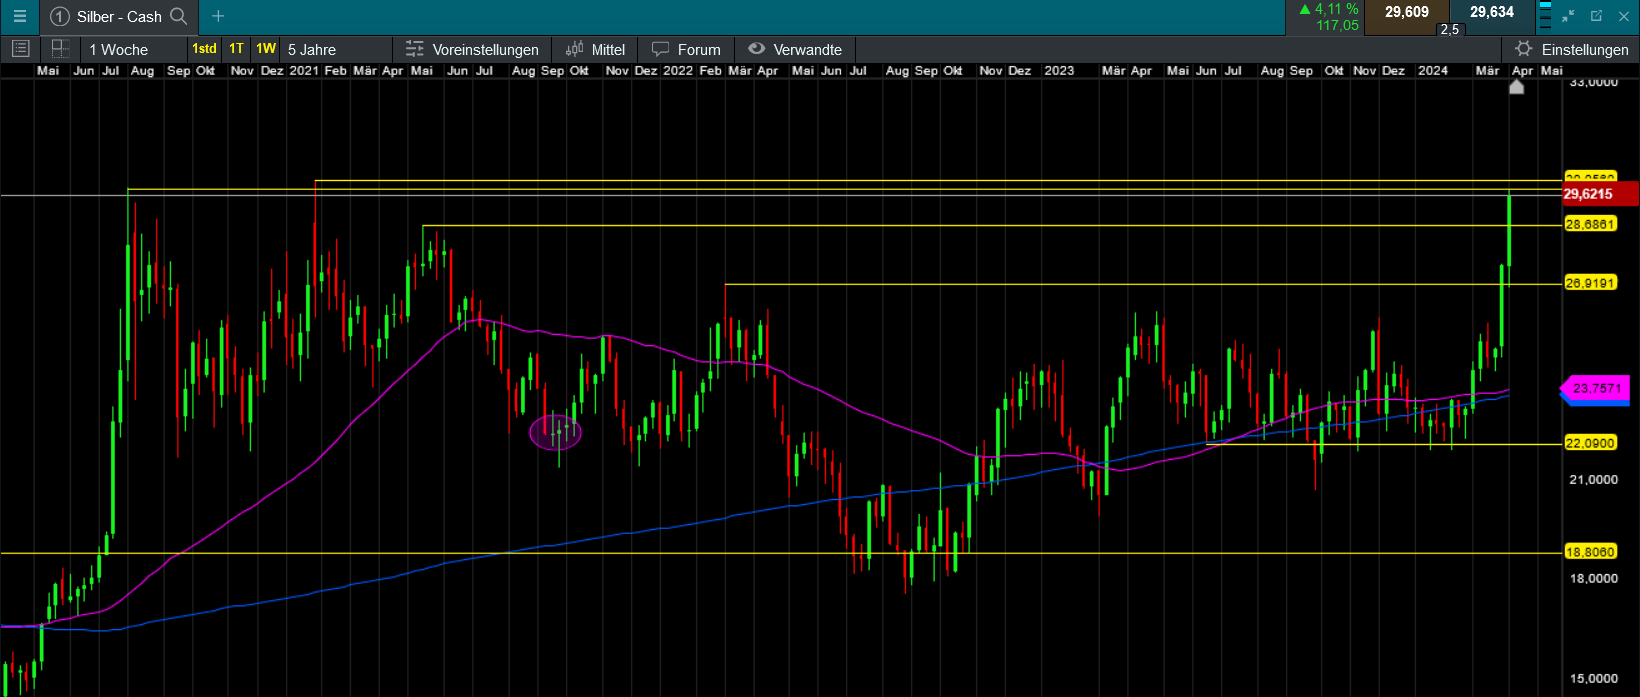1640x697 pixels.
Task: Switch to the 1T interval
Action: (x=236, y=49)
